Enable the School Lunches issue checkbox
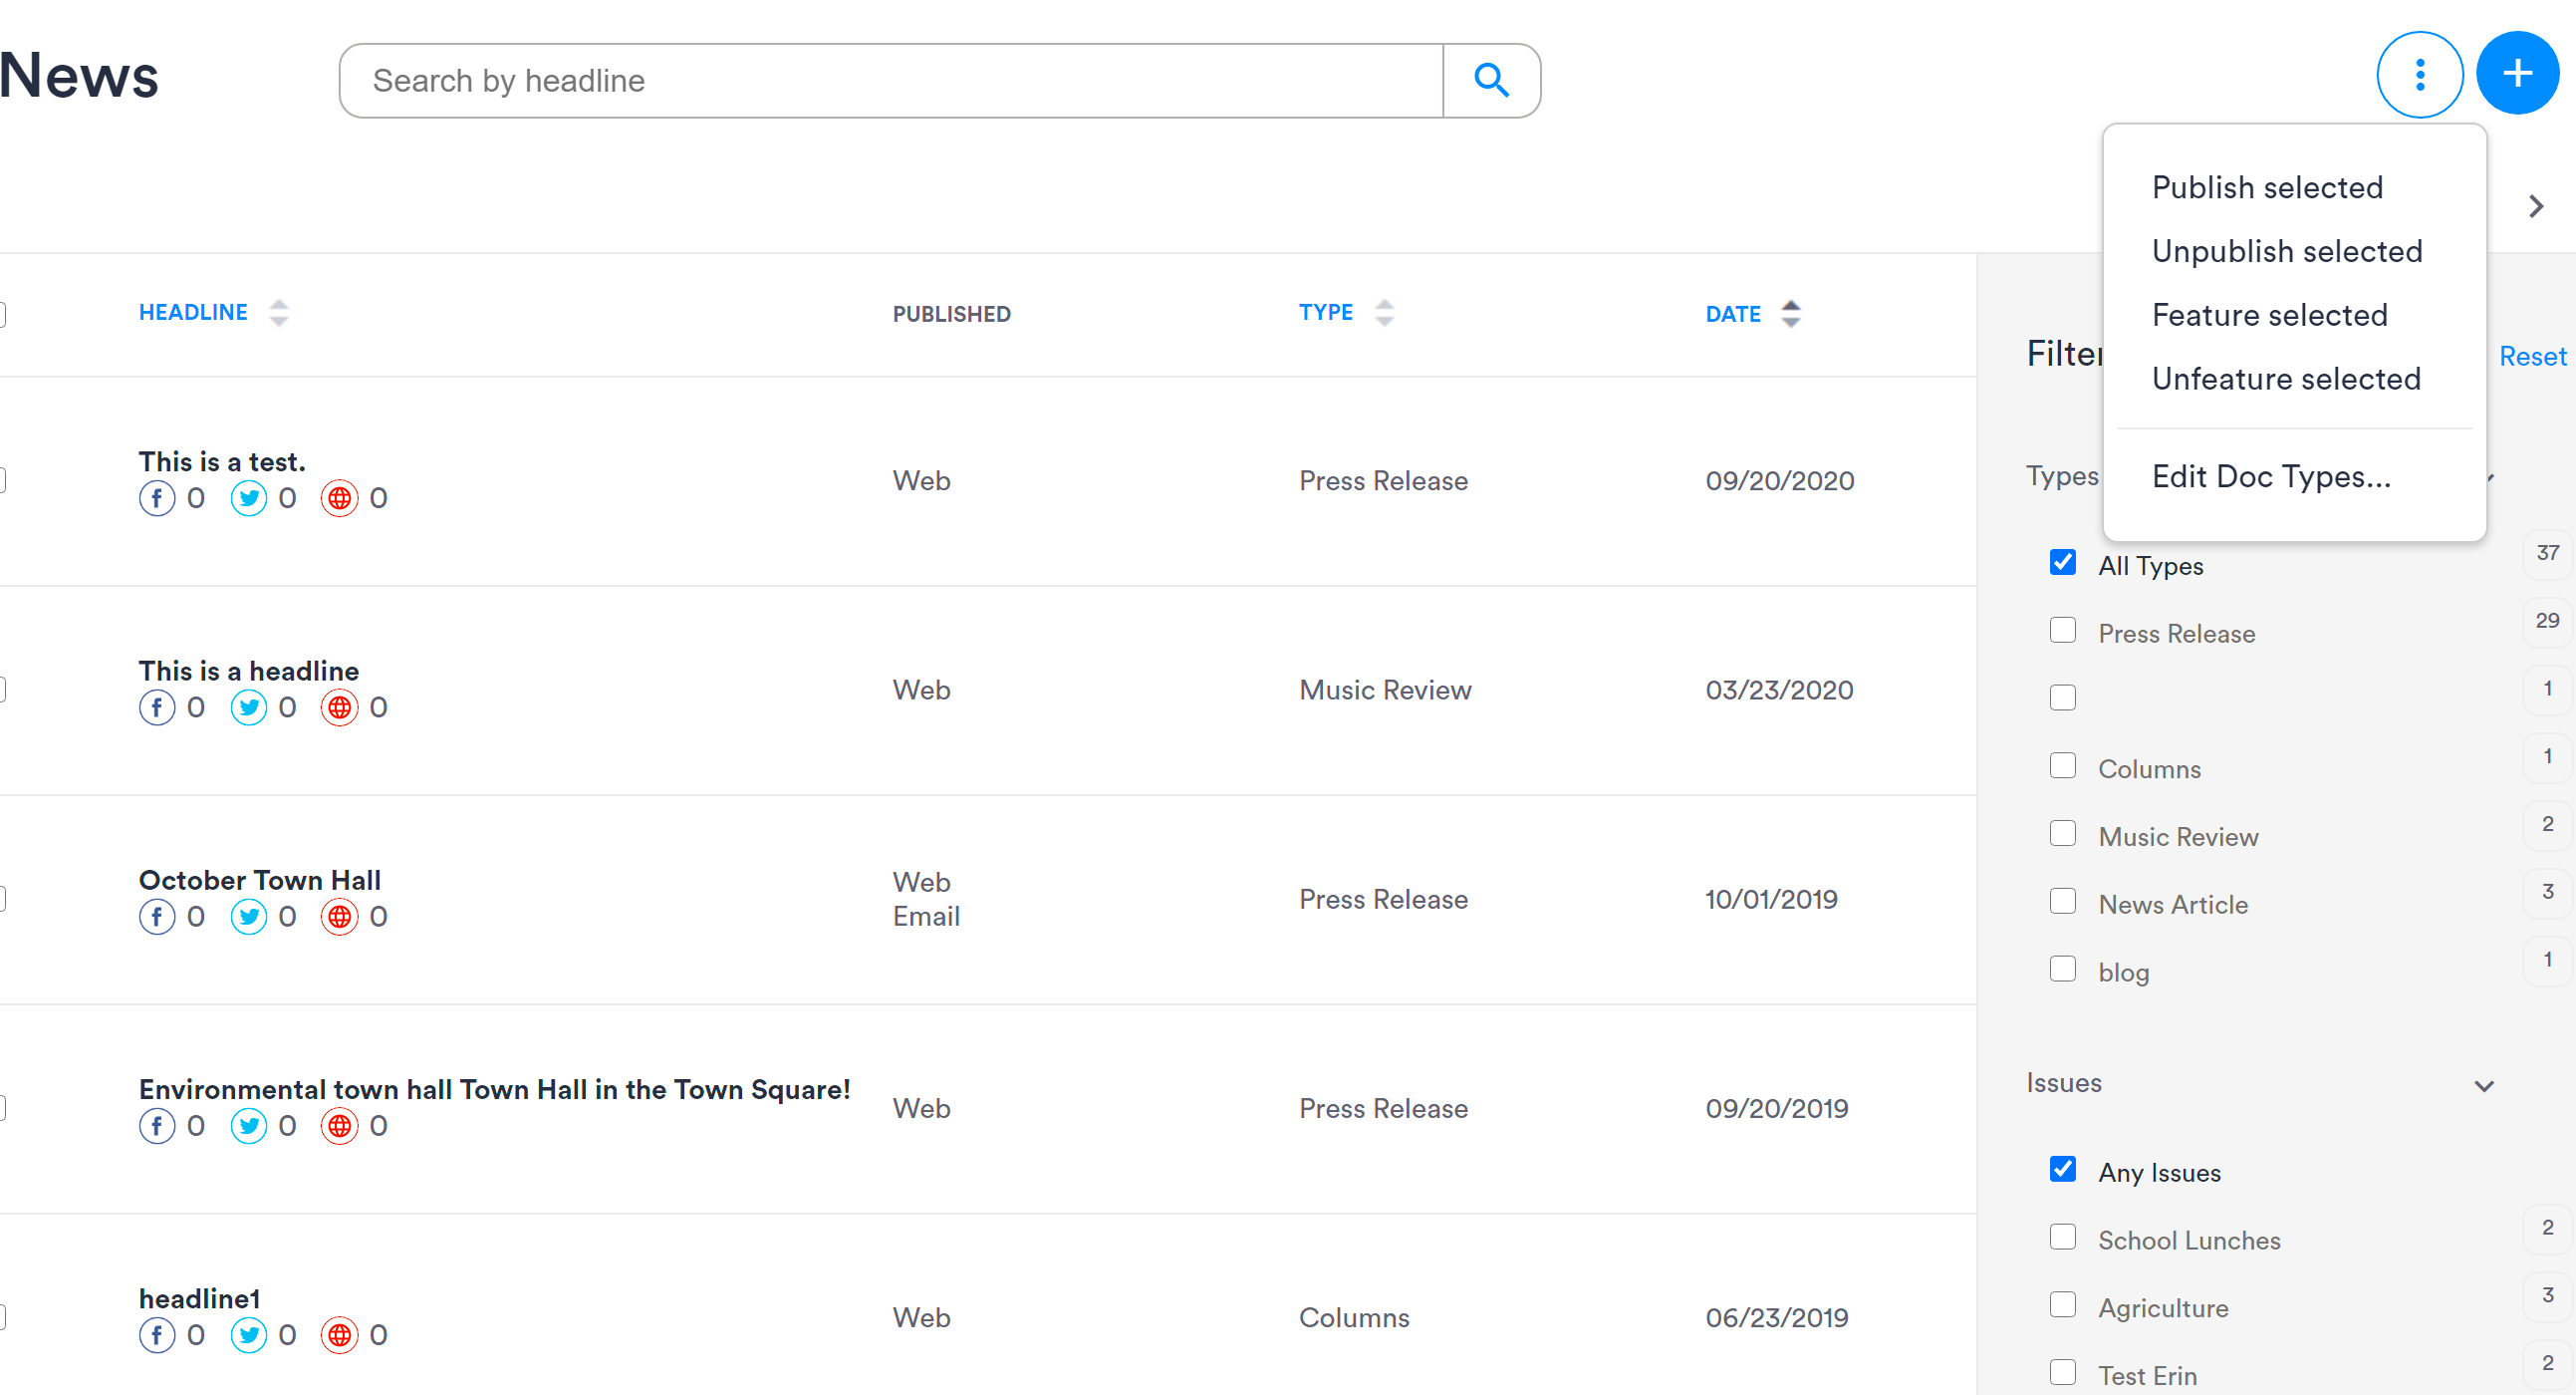 coord(2062,1238)
